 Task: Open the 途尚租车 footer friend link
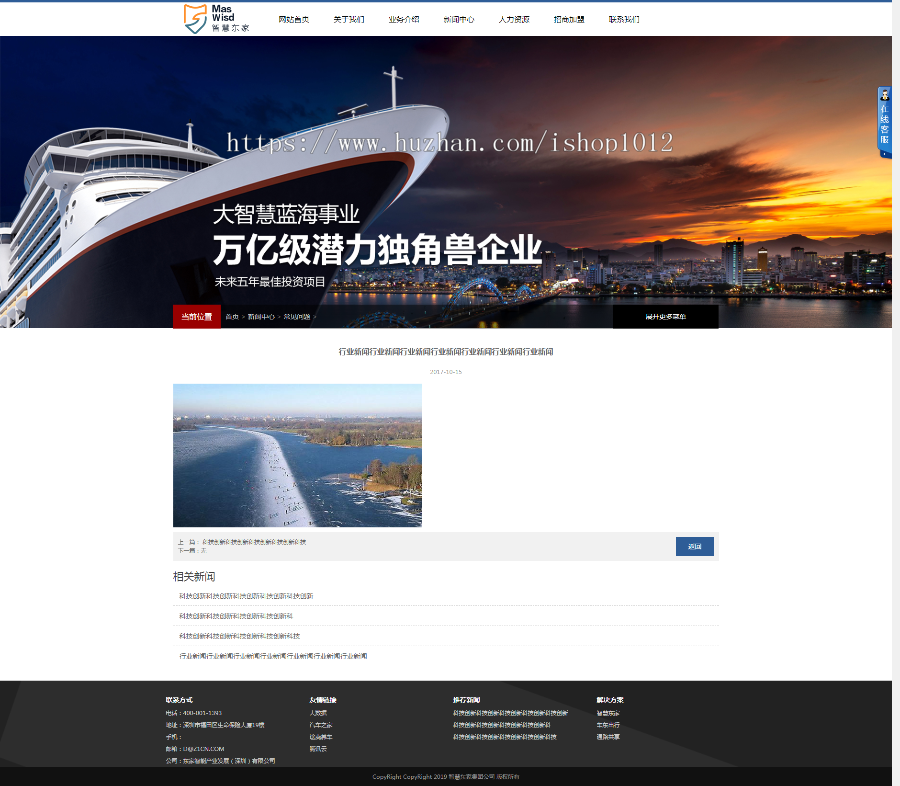click(x=321, y=737)
